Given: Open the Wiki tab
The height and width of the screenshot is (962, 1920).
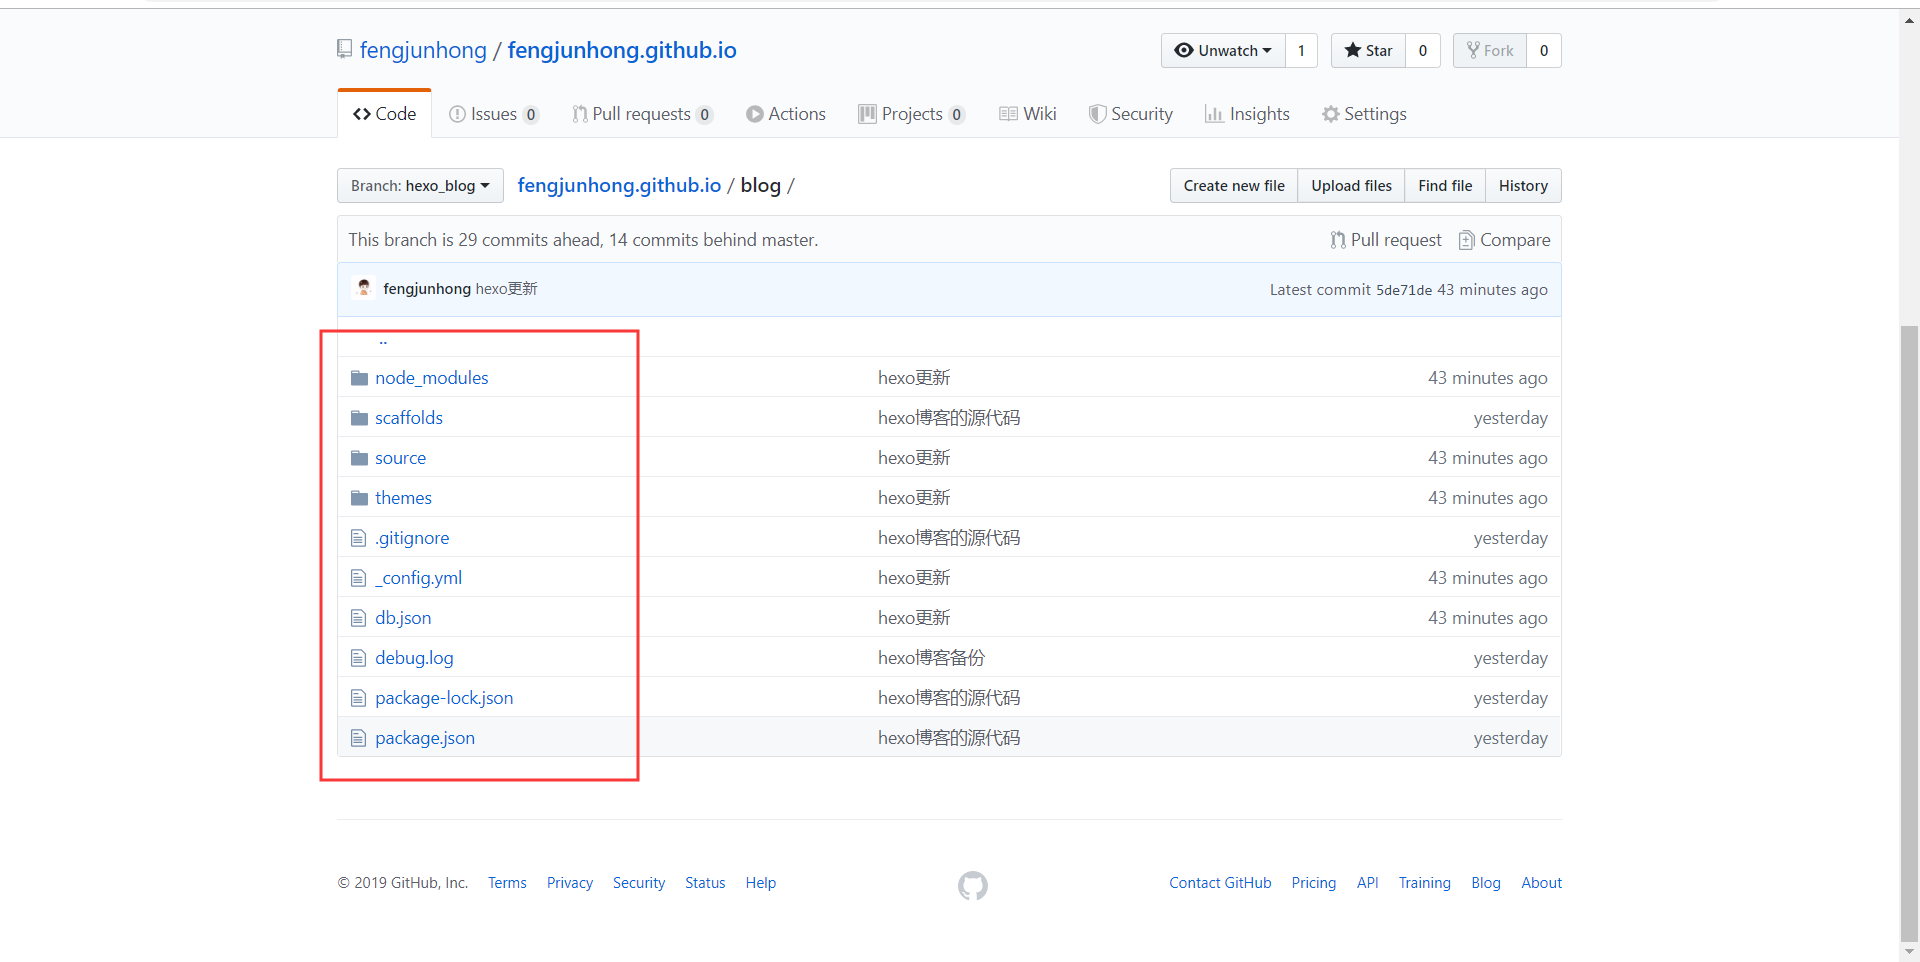Looking at the screenshot, I should [x=1028, y=114].
